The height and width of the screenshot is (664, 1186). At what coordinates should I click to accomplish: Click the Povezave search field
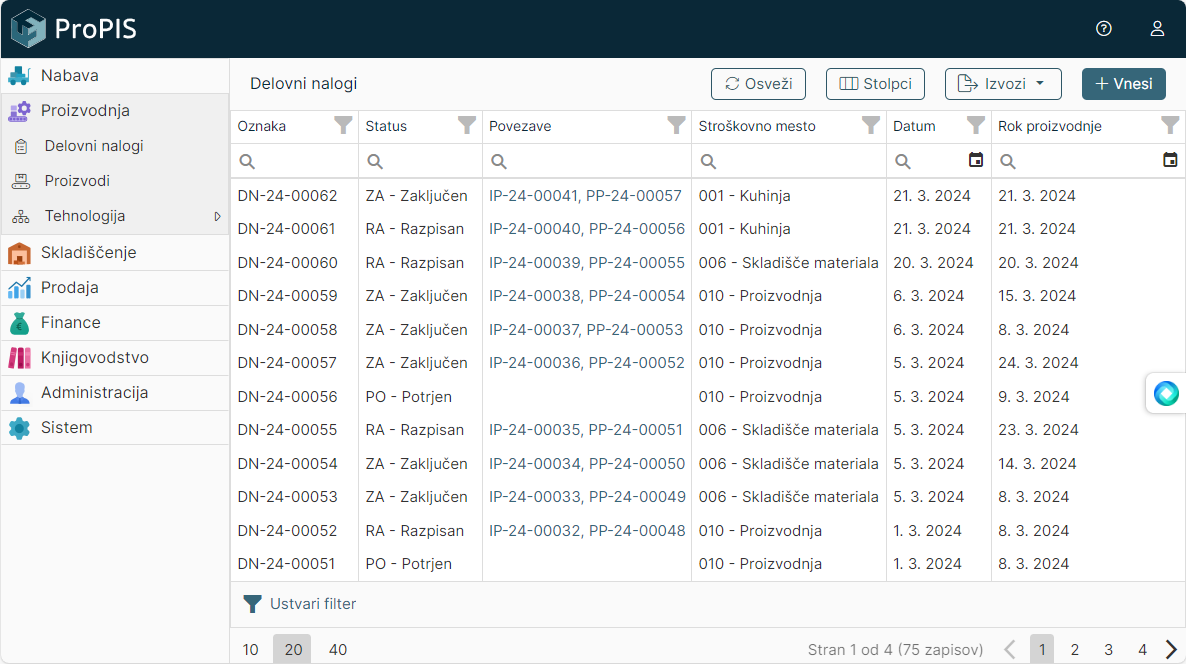(587, 161)
